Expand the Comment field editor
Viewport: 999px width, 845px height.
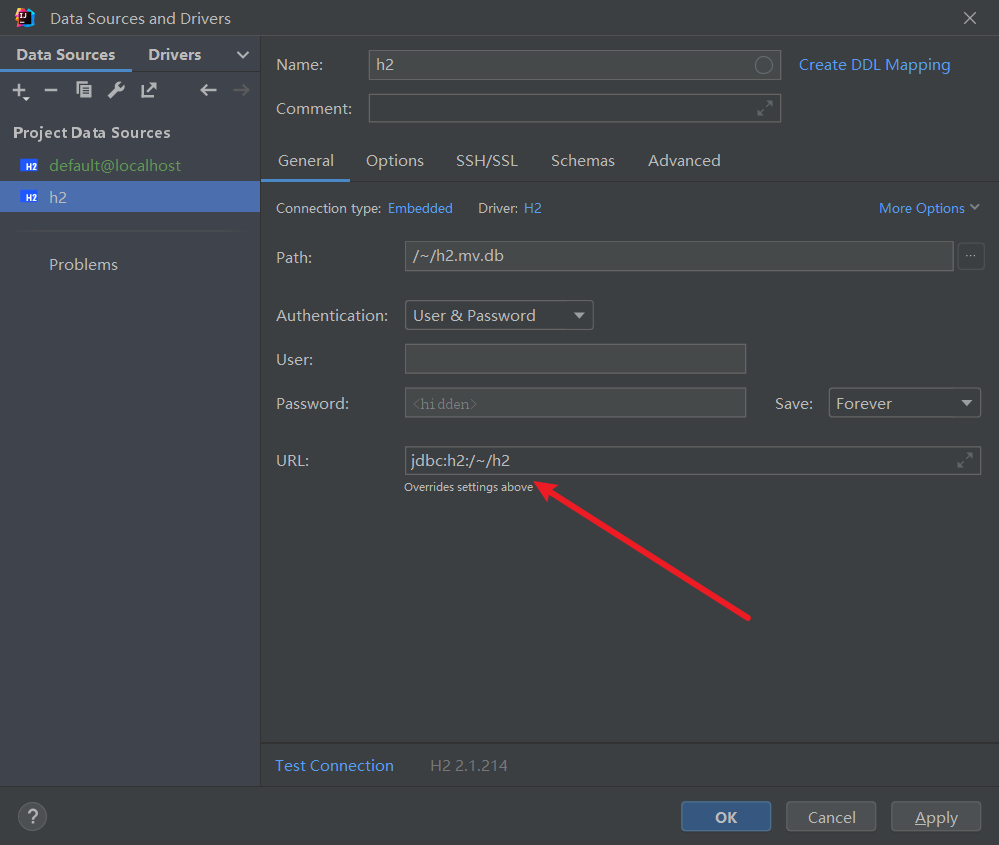(x=765, y=108)
